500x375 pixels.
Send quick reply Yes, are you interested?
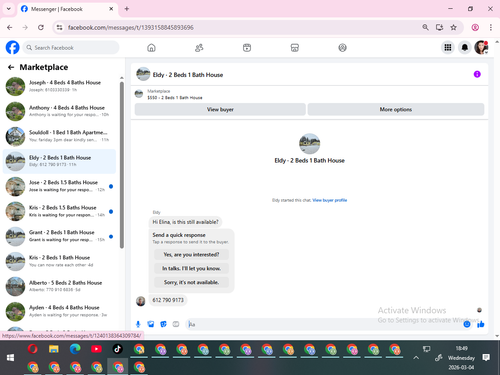(191, 255)
